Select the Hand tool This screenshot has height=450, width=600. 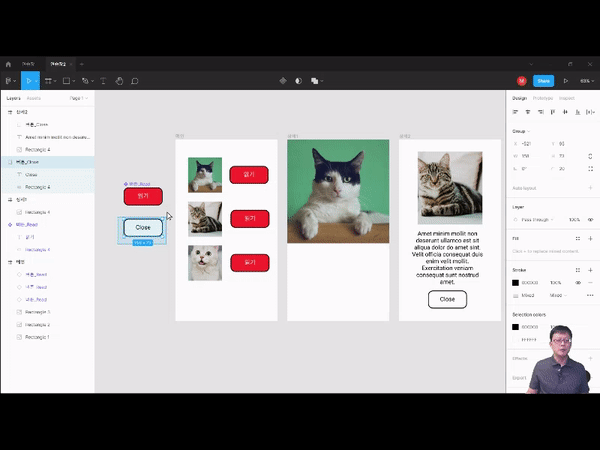click(x=119, y=81)
